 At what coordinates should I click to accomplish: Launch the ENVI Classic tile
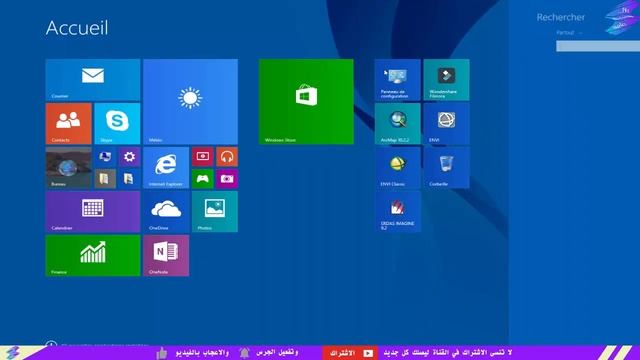[398, 168]
